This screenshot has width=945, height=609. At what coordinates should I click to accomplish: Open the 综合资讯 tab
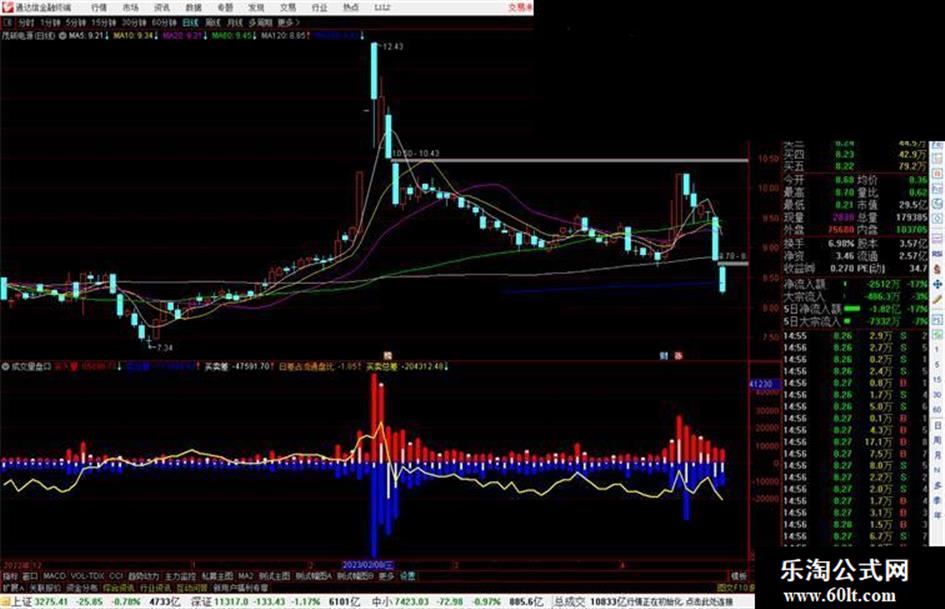coord(119,587)
